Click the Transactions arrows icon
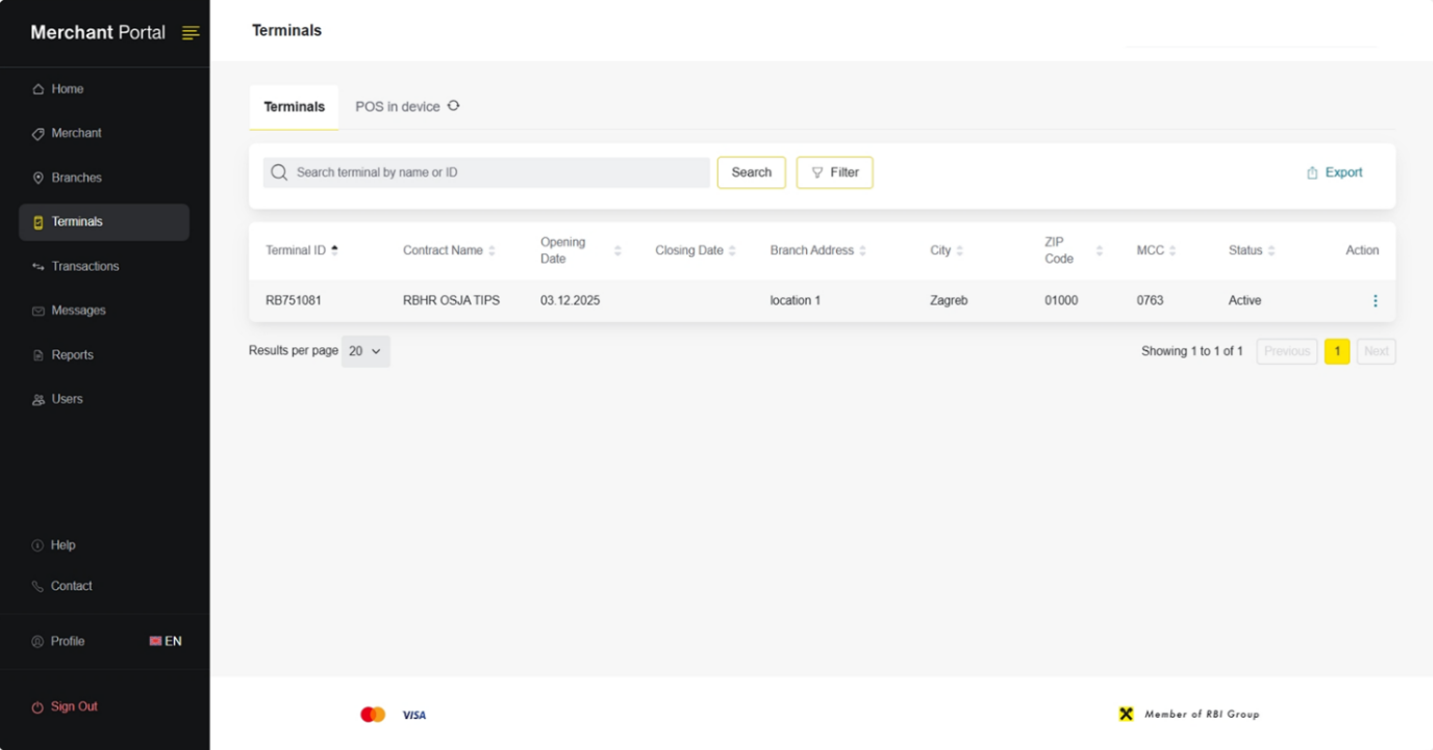 click(x=38, y=266)
